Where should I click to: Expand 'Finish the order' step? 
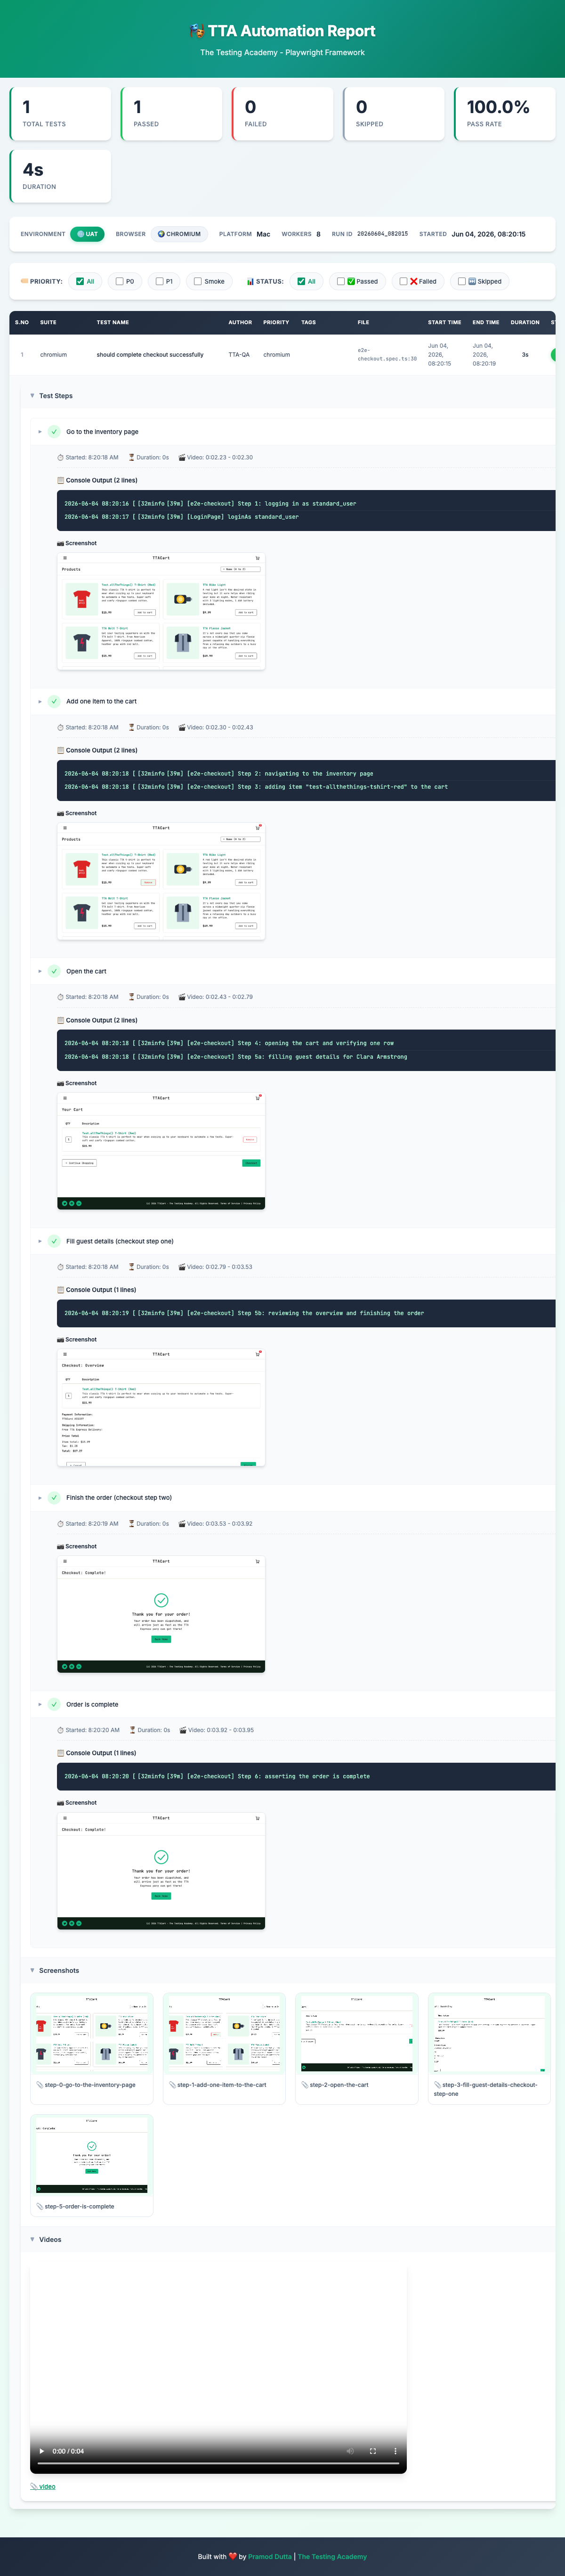40,1497
